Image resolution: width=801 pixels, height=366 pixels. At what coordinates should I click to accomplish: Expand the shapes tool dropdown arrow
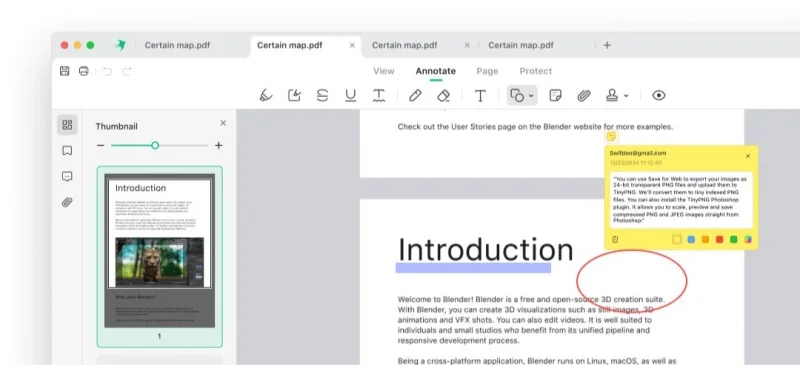[x=531, y=96]
